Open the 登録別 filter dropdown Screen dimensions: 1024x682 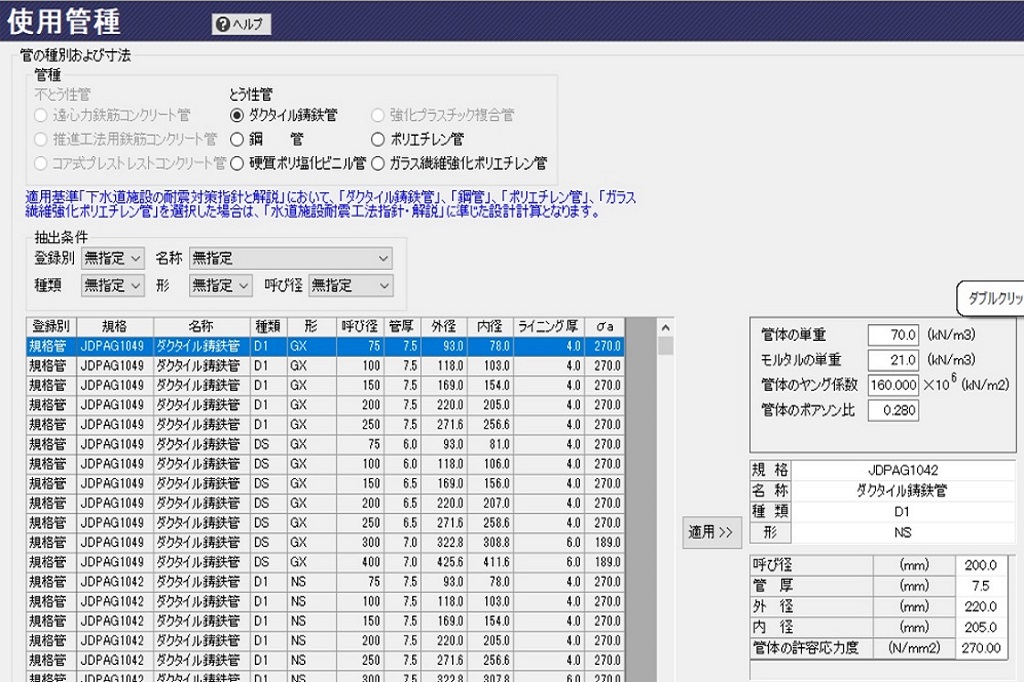[x=112, y=258]
